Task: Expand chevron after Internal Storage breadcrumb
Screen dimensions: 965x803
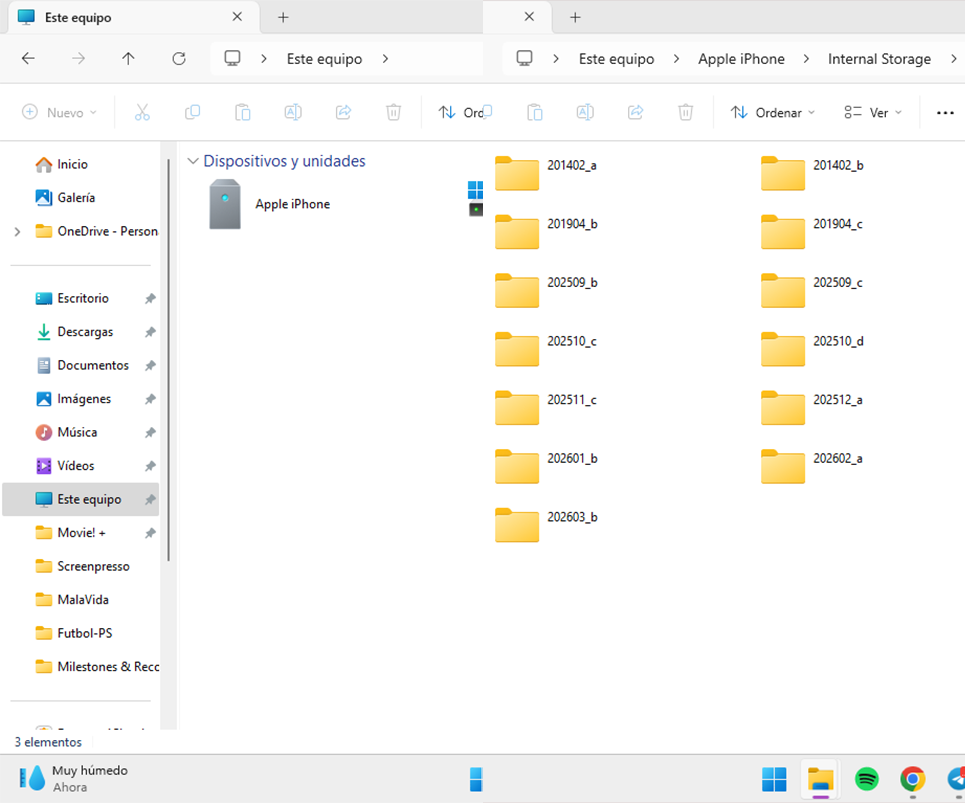Action: tap(951, 59)
